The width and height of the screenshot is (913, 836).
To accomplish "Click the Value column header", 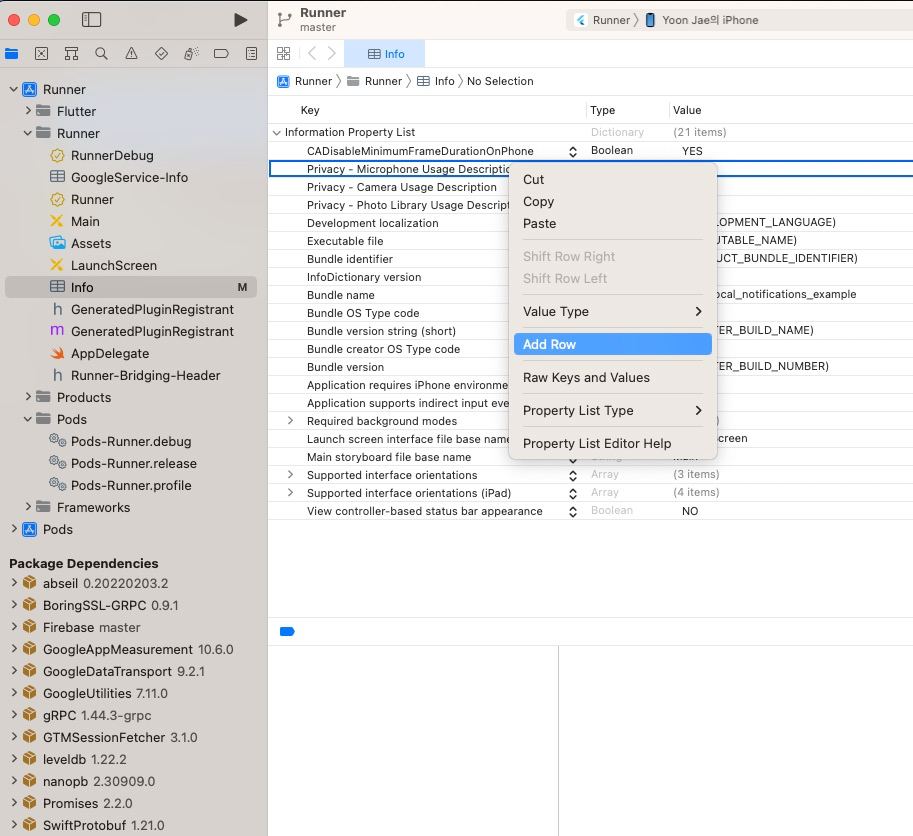I will [x=687, y=110].
